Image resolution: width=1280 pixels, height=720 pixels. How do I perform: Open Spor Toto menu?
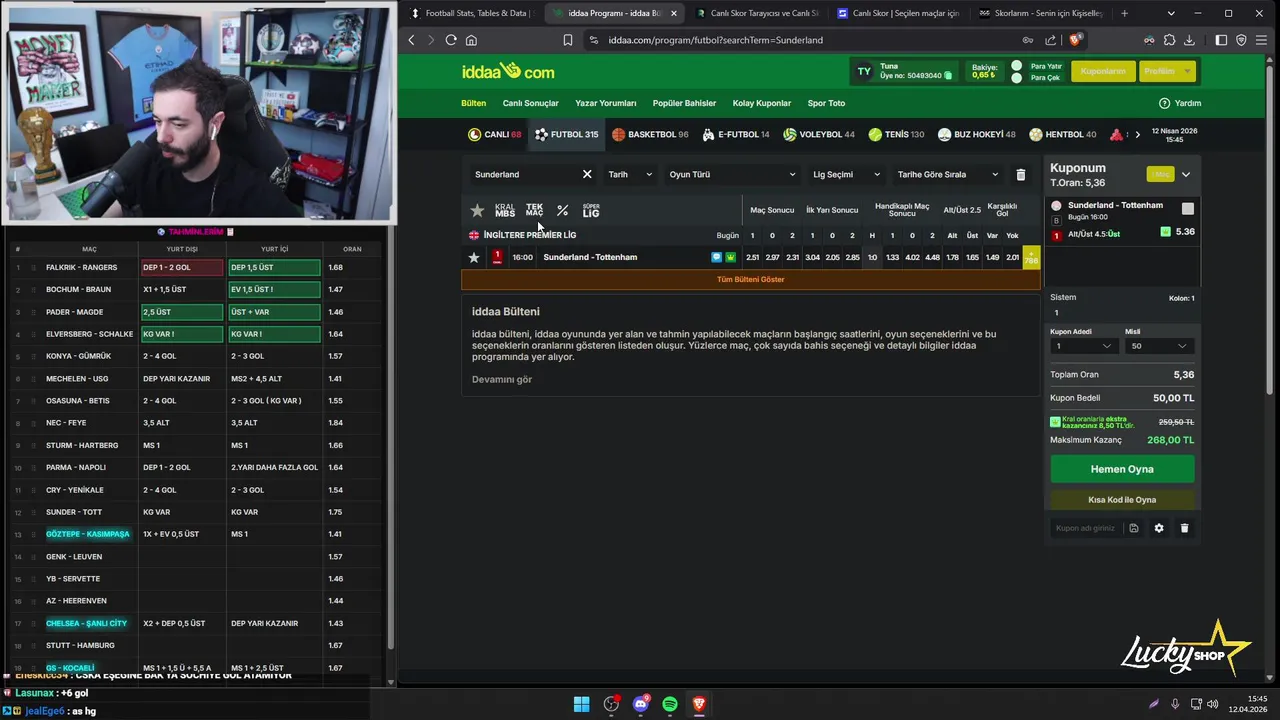(826, 103)
